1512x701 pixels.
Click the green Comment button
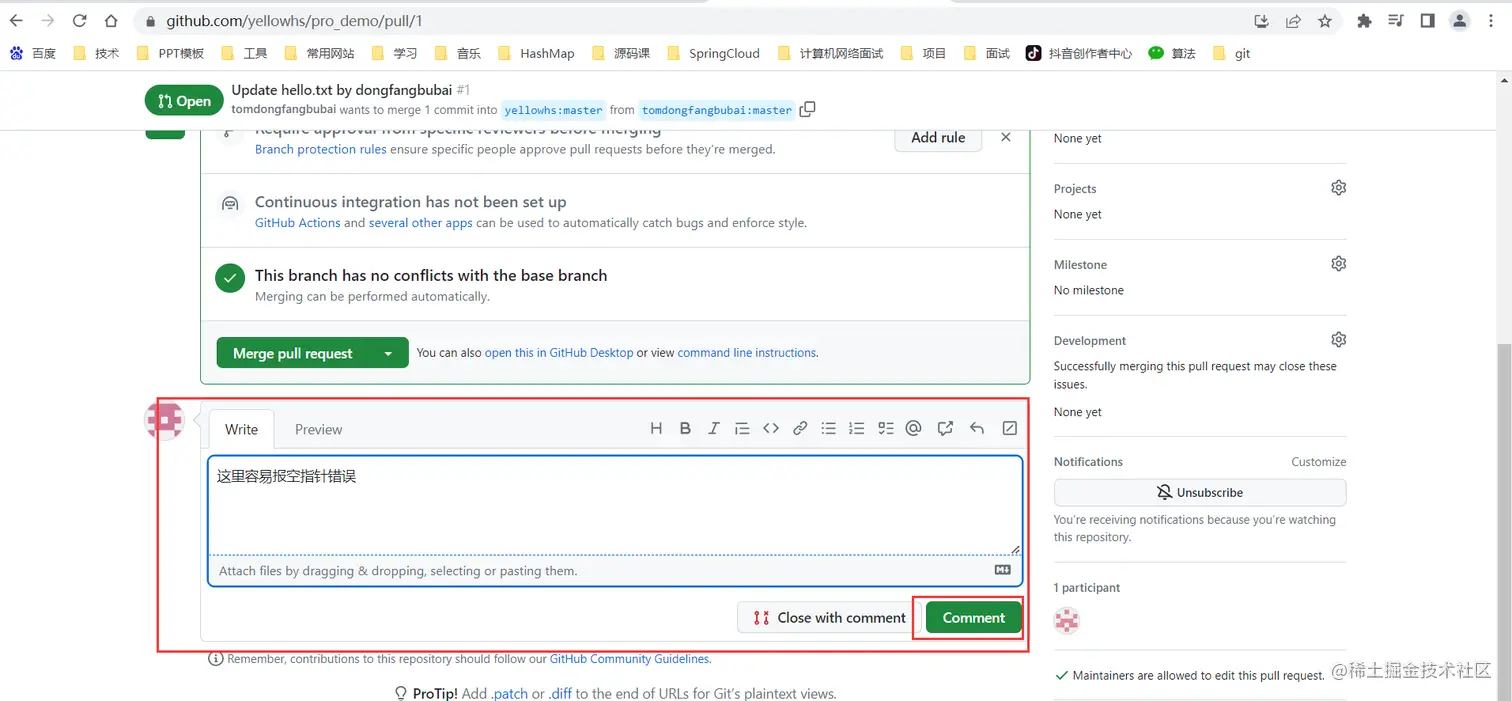coord(974,617)
